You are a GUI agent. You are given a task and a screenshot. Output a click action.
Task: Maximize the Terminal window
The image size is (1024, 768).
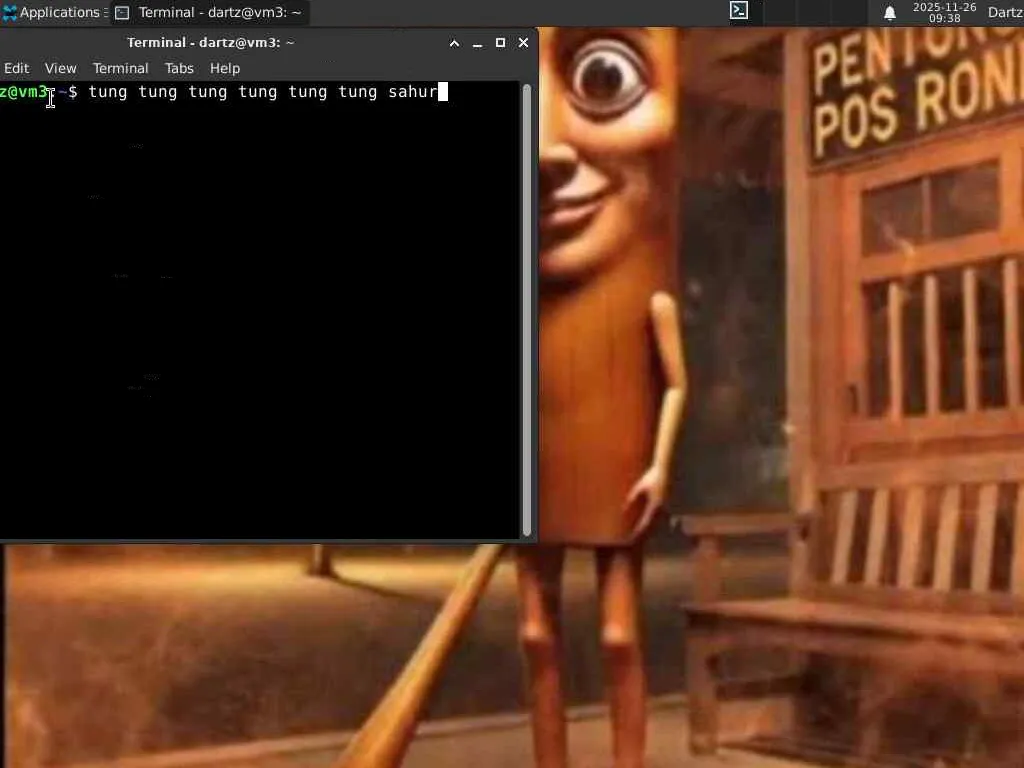pos(500,42)
